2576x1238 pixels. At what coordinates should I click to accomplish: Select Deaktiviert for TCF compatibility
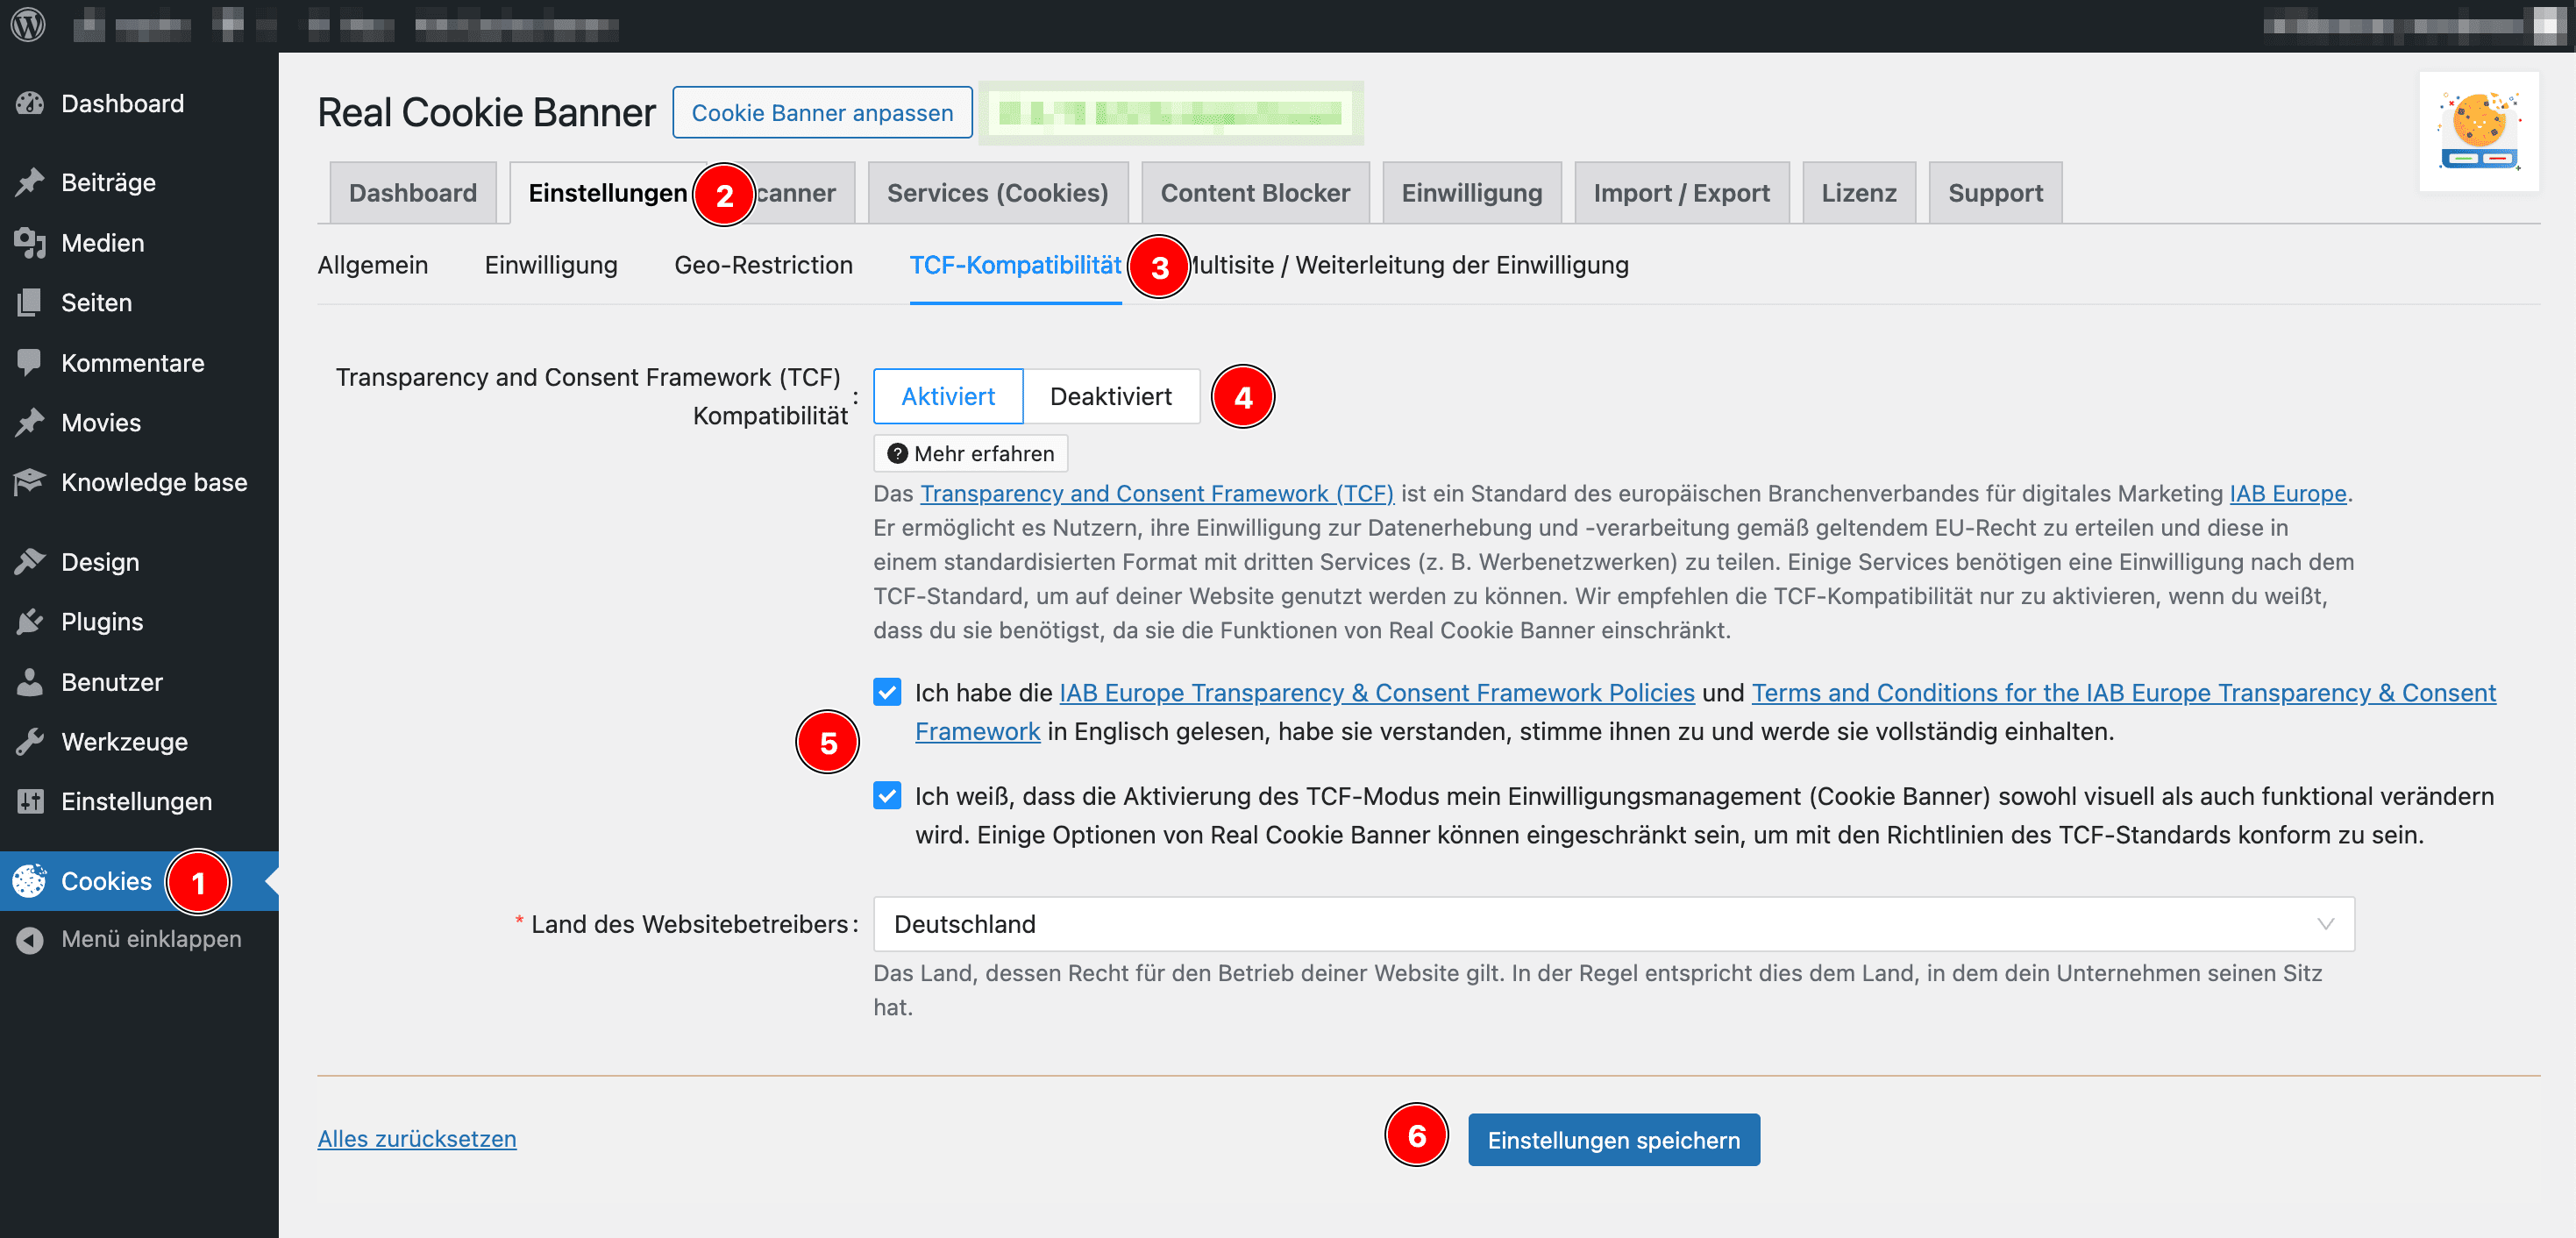point(1110,396)
